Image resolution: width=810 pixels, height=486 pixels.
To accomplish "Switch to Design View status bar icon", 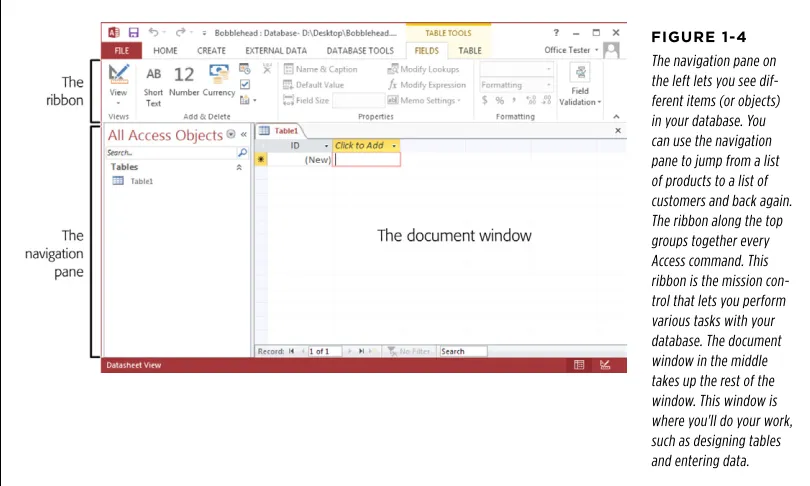I will [605, 365].
